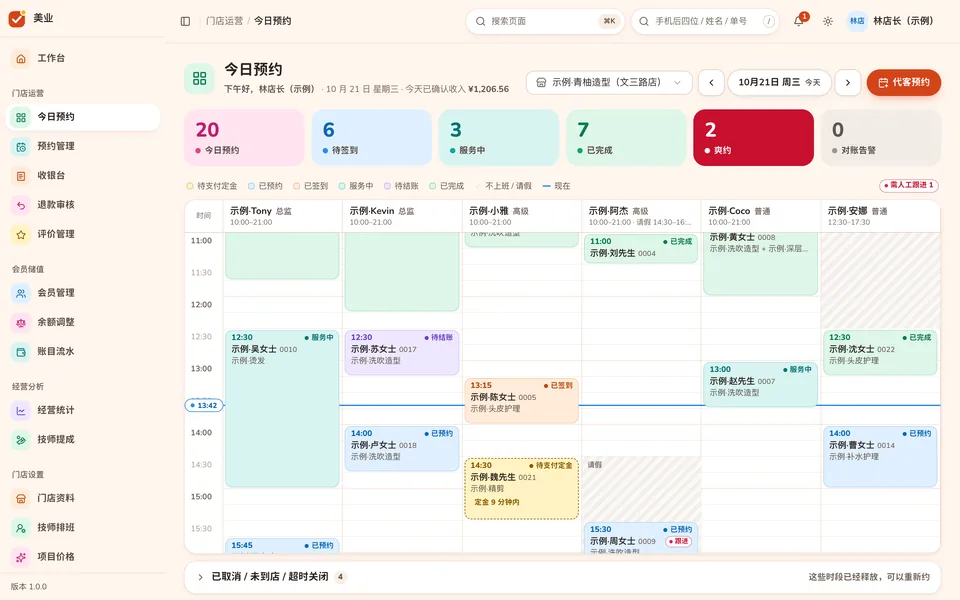Viewport: 960px width, 600px height.
Task: Click the 需人工跟进 1 badge
Action: point(909,185)
